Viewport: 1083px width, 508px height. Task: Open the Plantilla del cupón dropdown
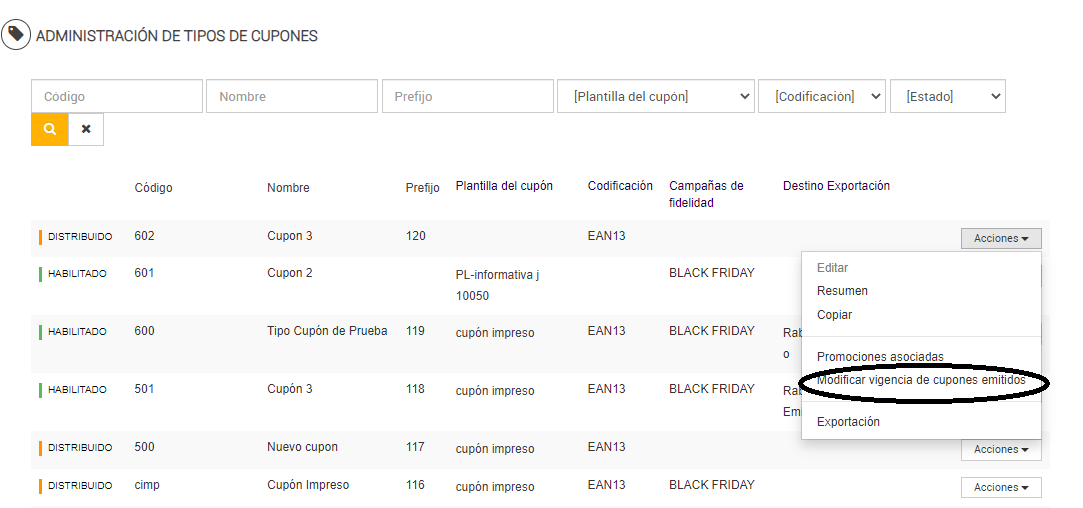click(x=655, y=97)
